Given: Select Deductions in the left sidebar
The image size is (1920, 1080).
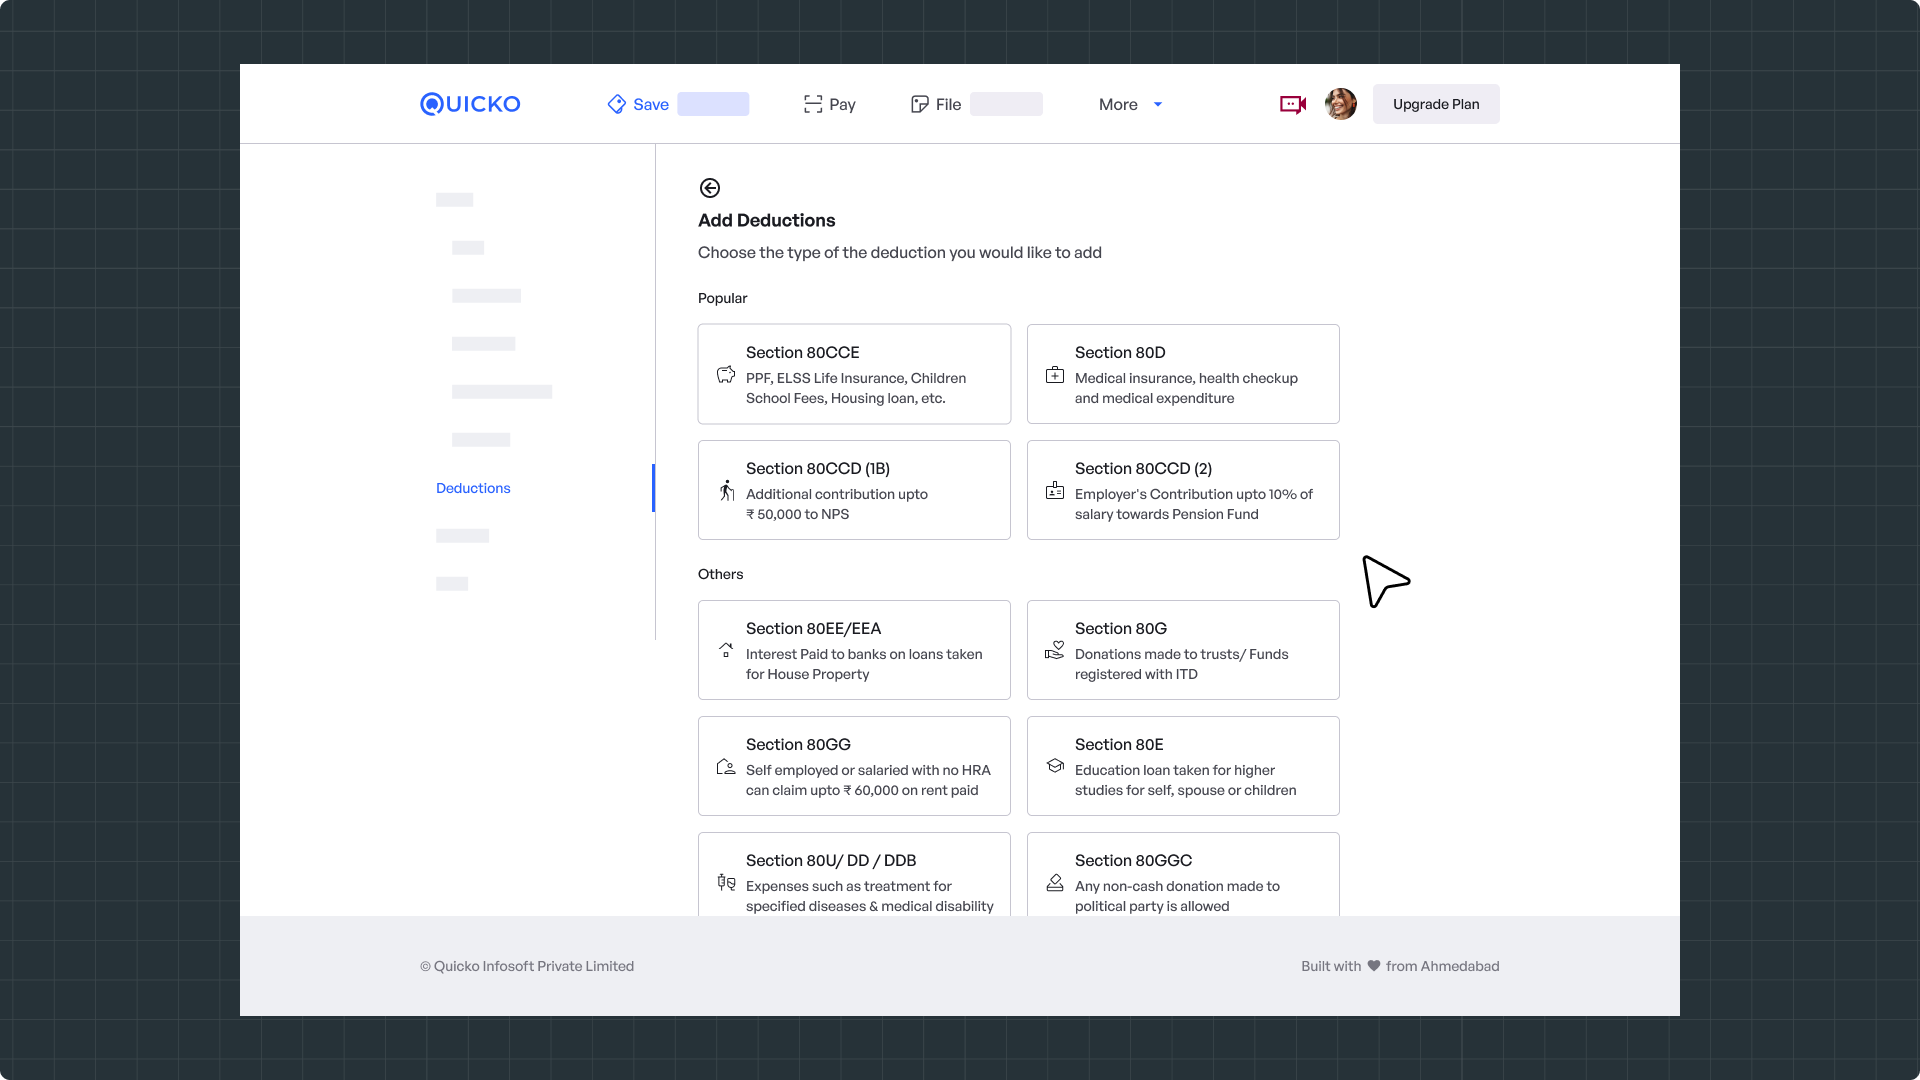Looking at the screenshot, I should point(473,488).
